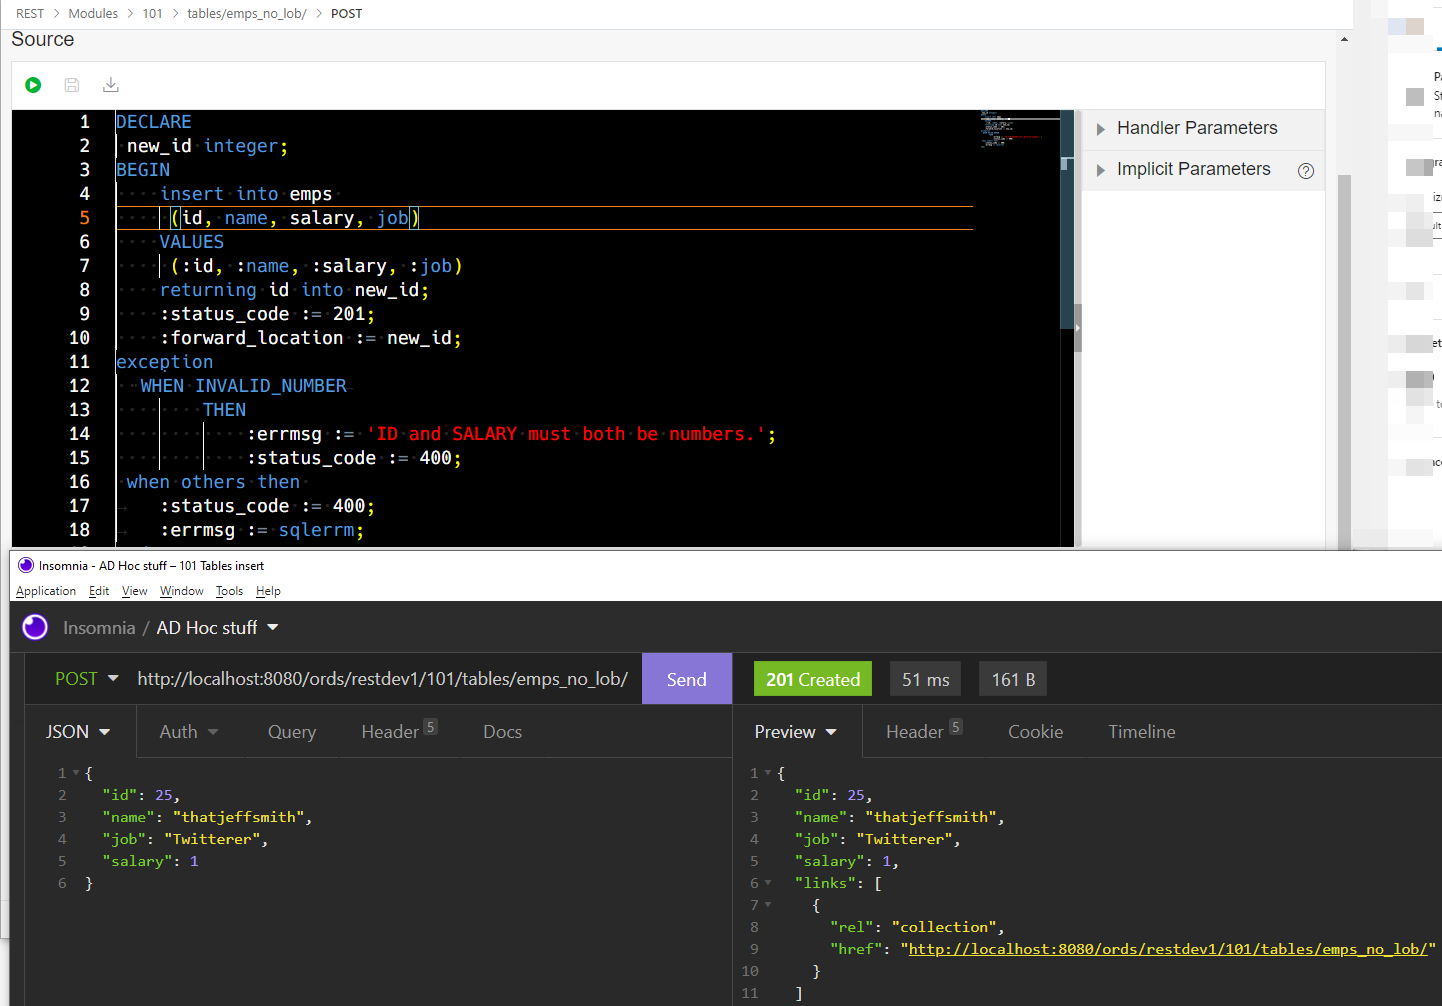
Task: Collapse the links array using the fold arrow
Action: point(768,883)
